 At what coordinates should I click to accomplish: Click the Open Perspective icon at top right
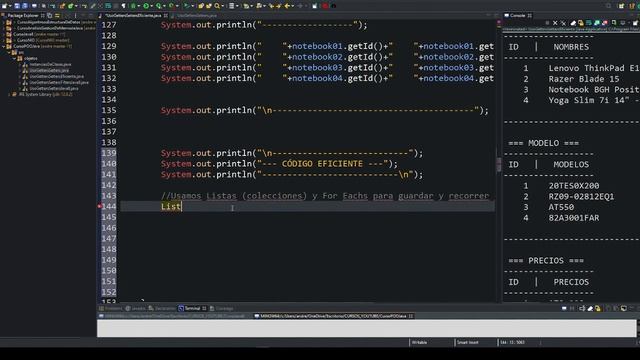pos(621,6)
